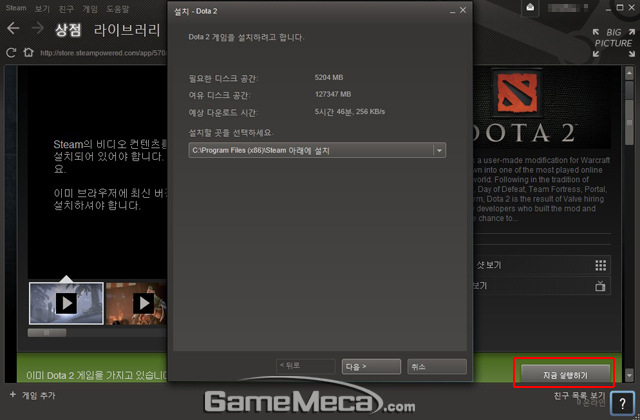Open the 친구 menu
640x420 pixels.
pos(66,9)
